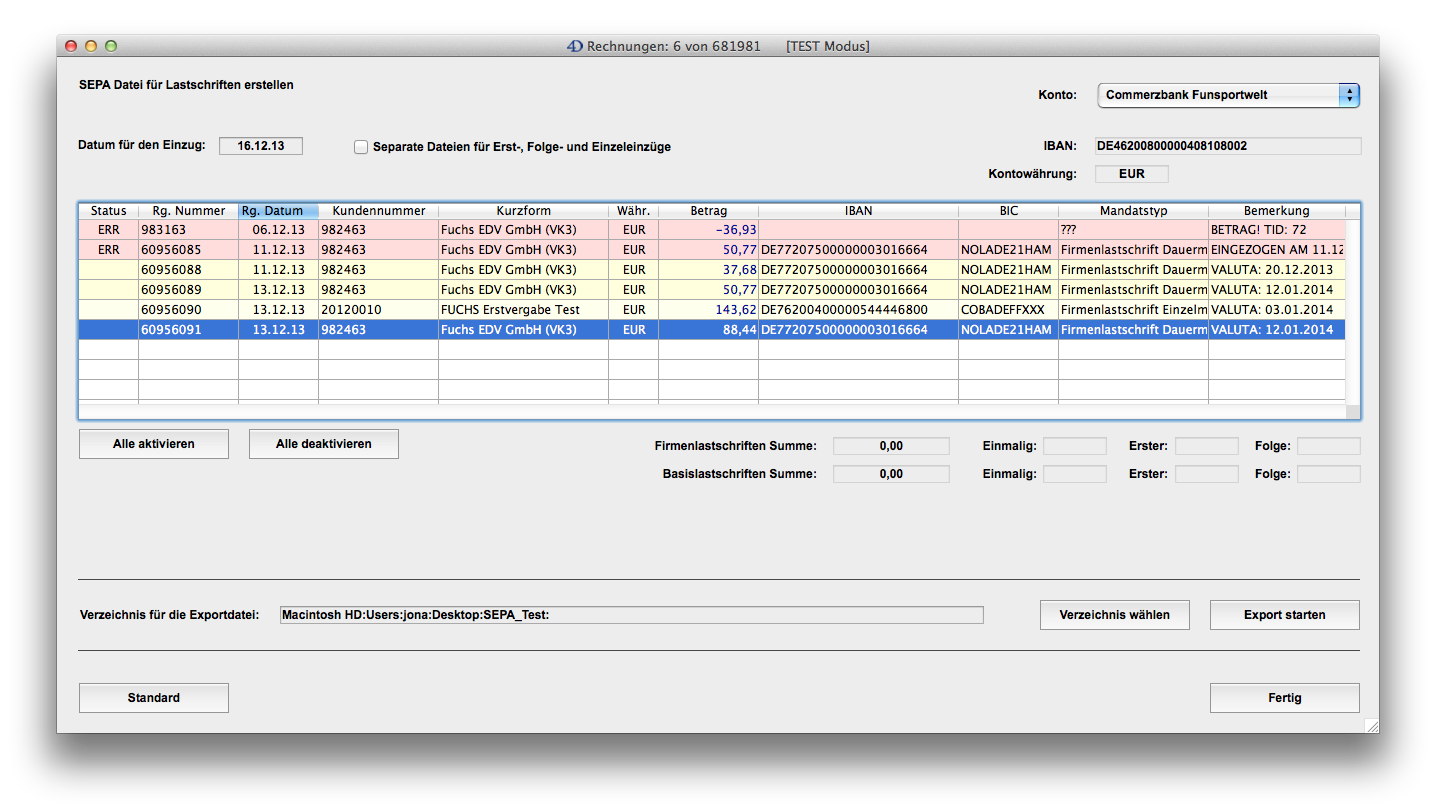The image size is (1436, 812).
Task: Click the Datum für den Einzug field
Action: click(x=260, y=146)
